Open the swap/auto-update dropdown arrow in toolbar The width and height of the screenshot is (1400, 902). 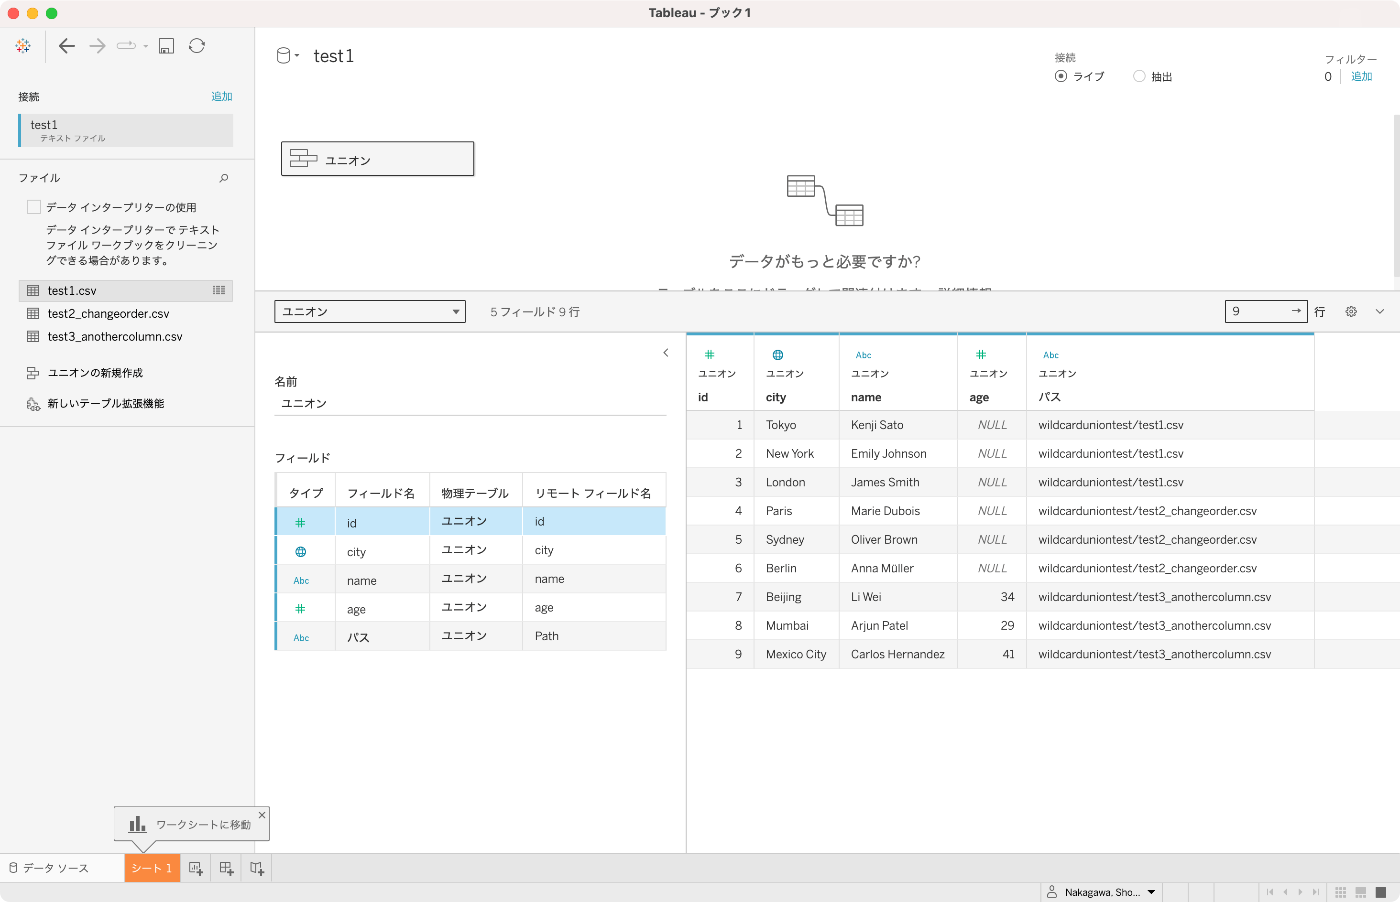[x=146, y=46]
